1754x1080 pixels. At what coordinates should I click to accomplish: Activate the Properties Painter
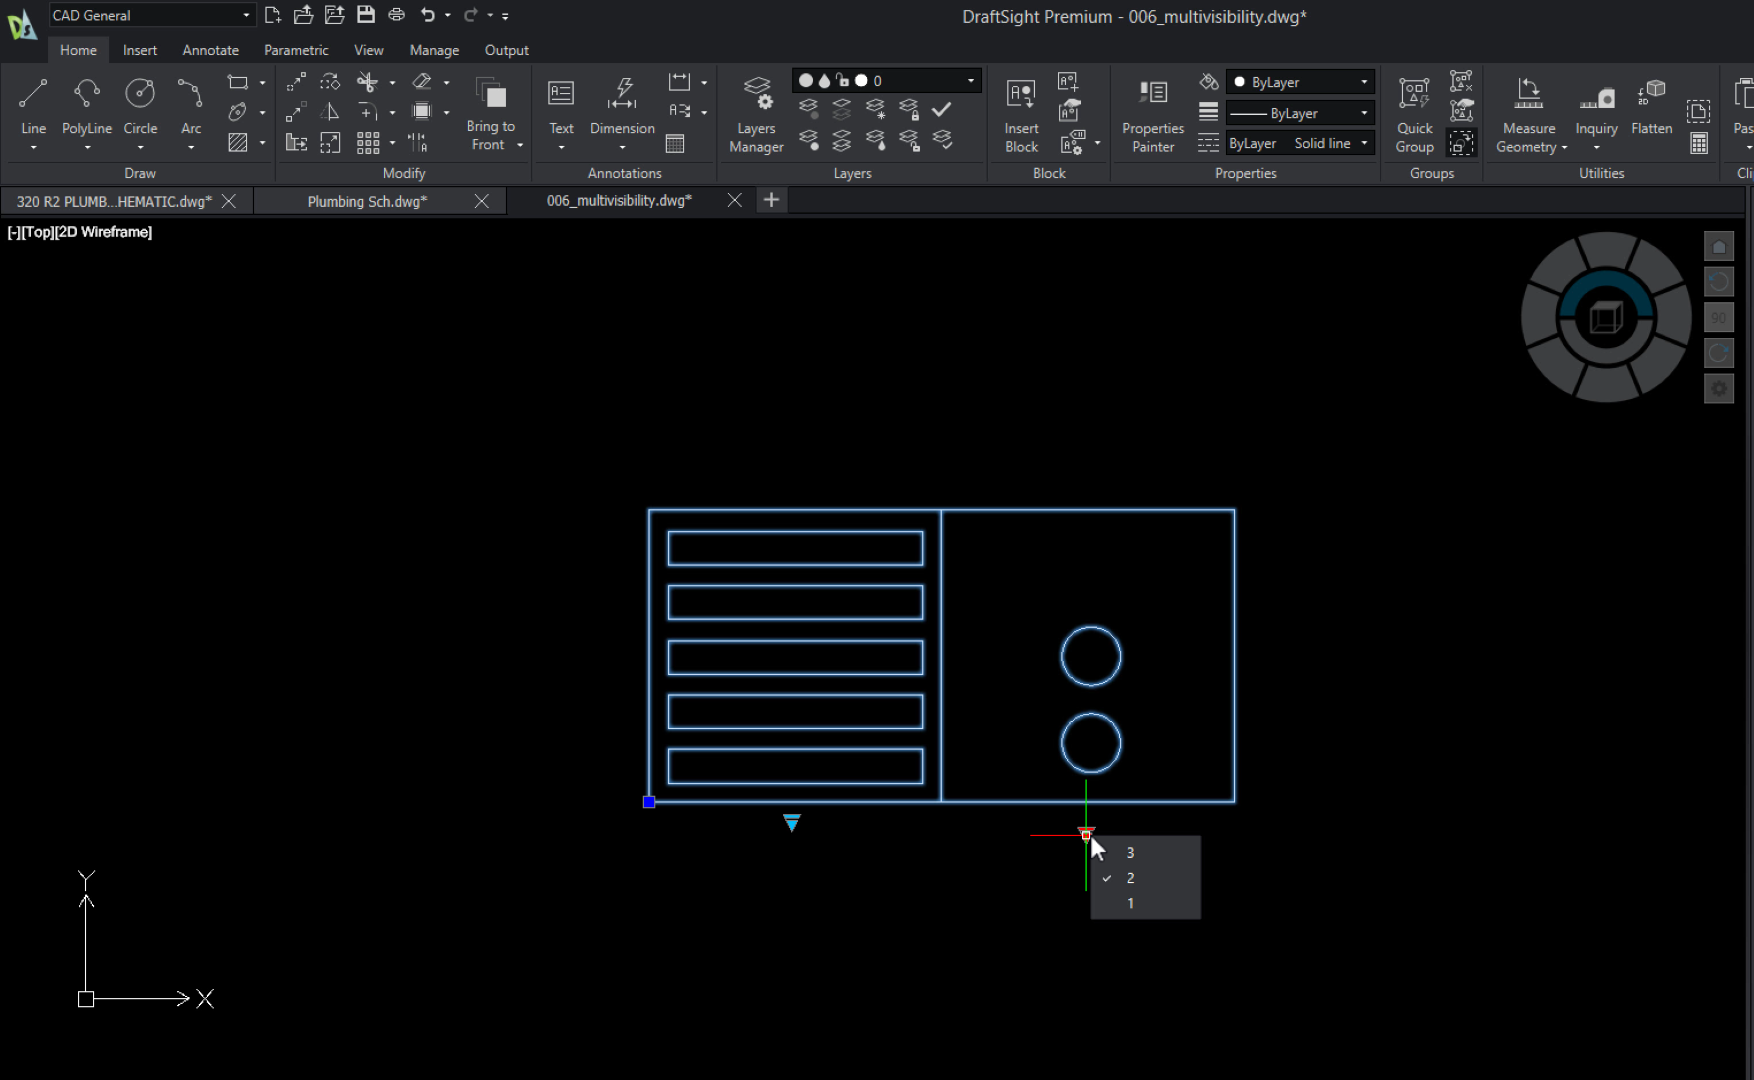[x=1153, y=115]
